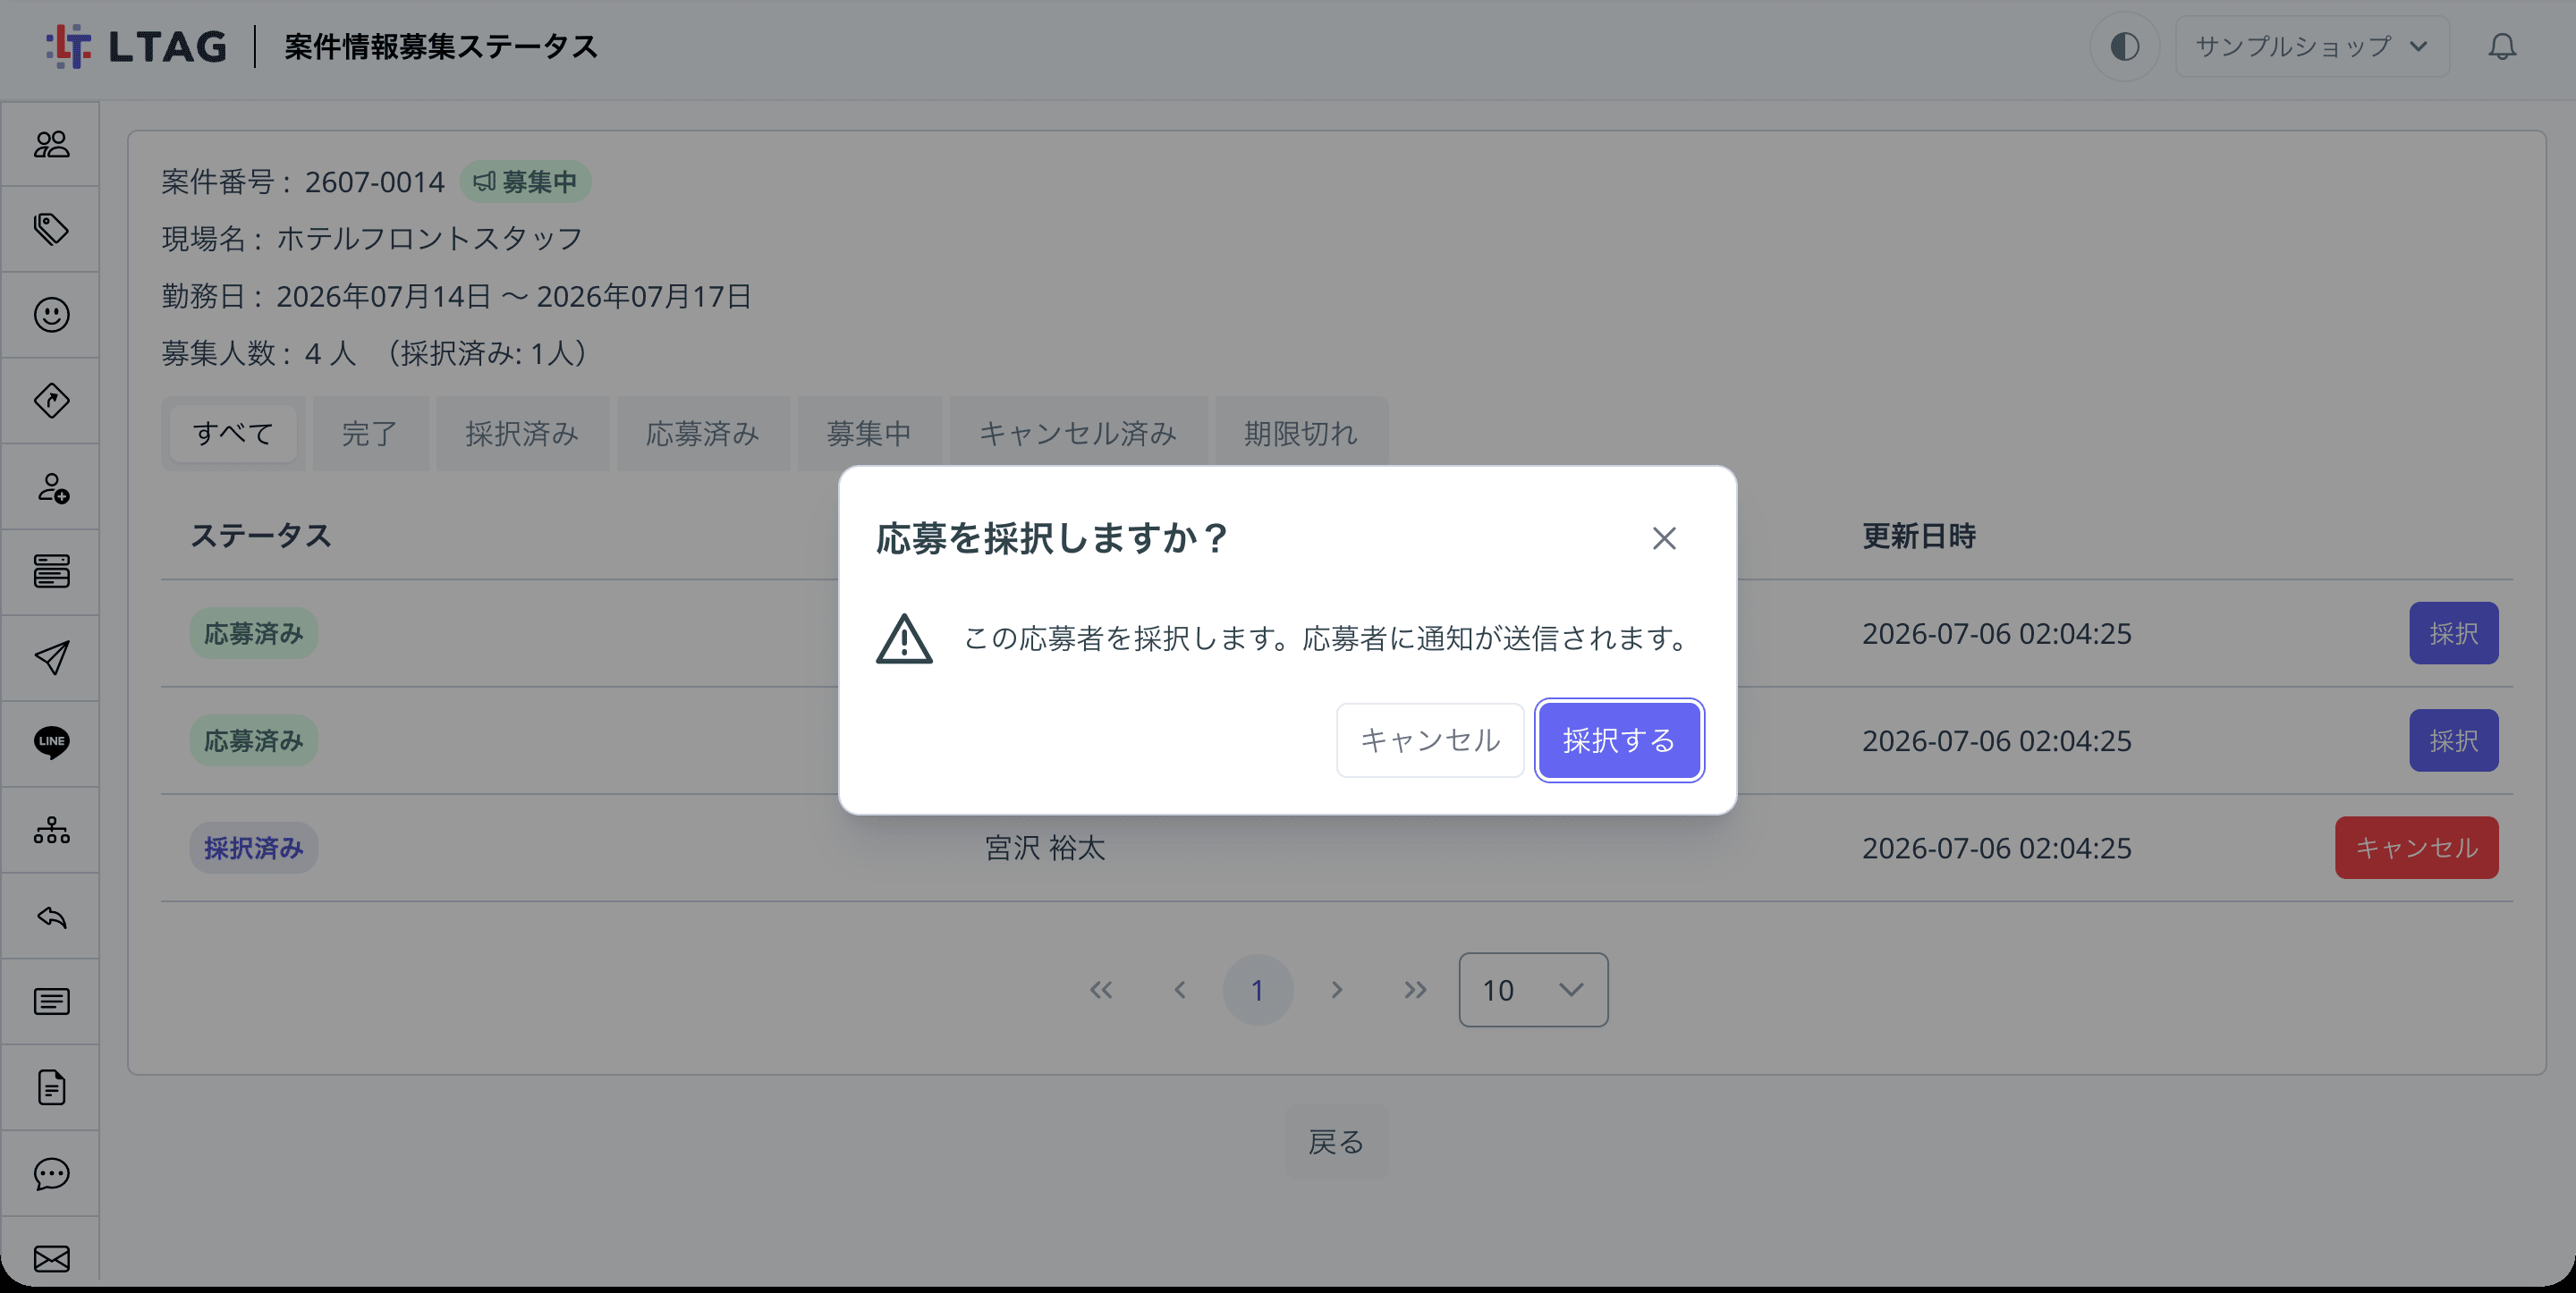This screenshot has width=2576, height=1293.
Task: Click the 募集中 status badge near case number
Action: click(525, 182)
